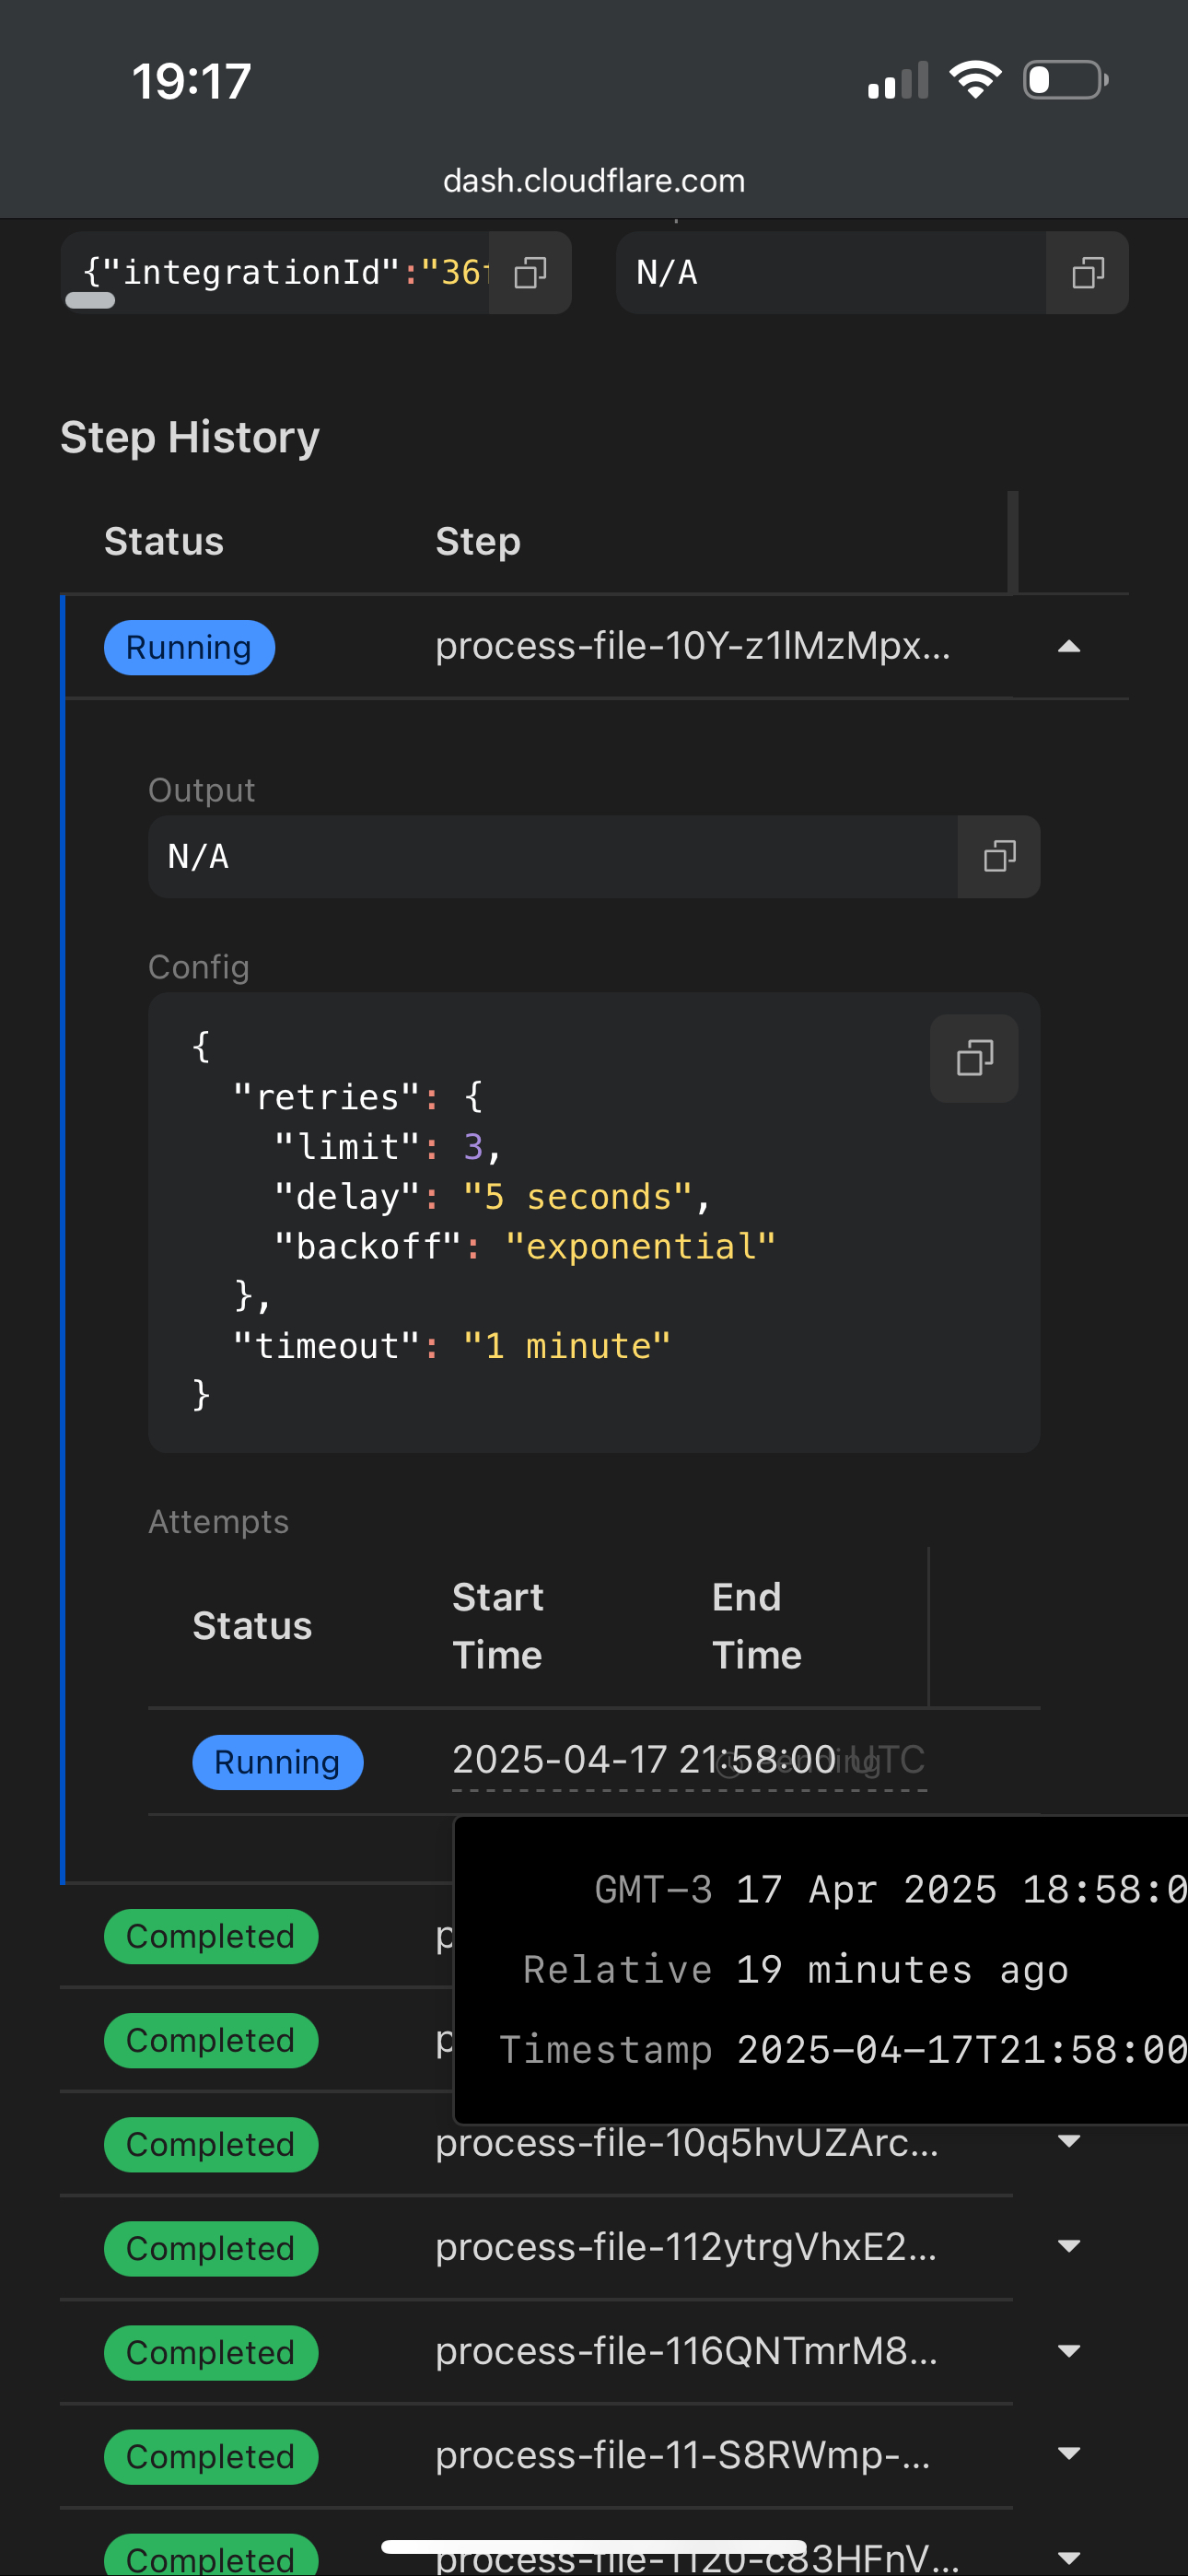Expand the process-file-116QNTmrM8 step

tap(1069, 2350)
